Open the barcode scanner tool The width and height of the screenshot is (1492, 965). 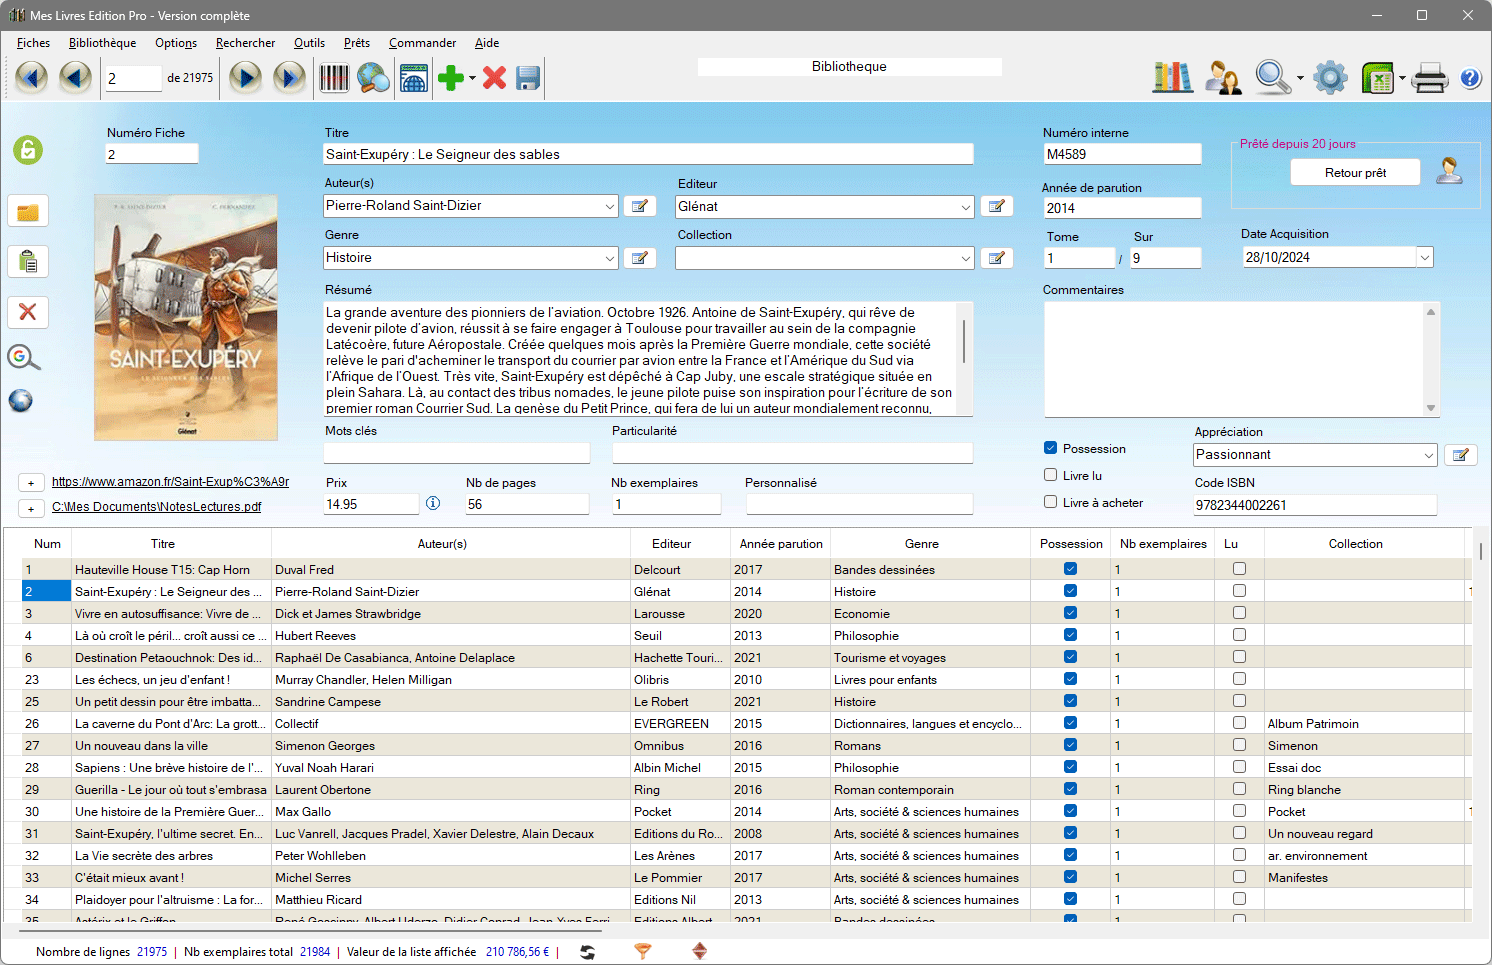334,77
